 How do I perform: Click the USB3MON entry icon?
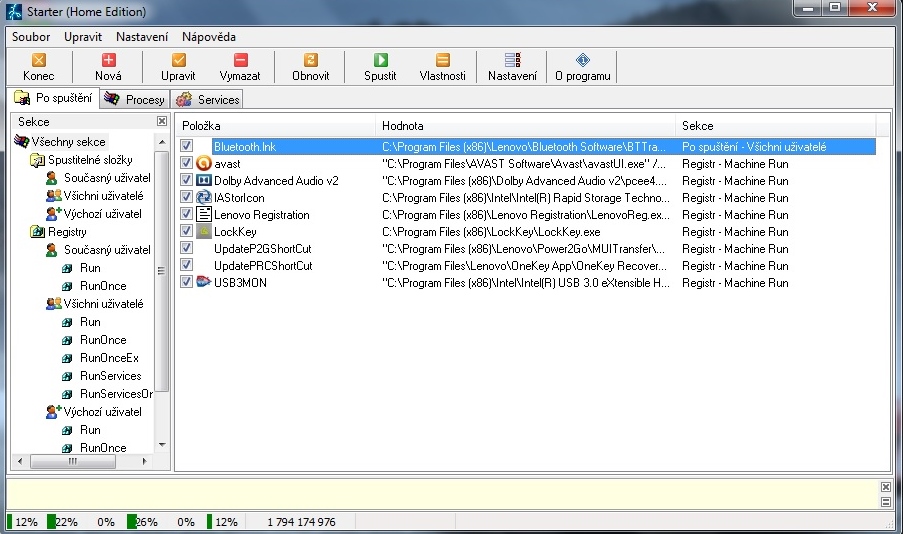[x=203, y=282]
